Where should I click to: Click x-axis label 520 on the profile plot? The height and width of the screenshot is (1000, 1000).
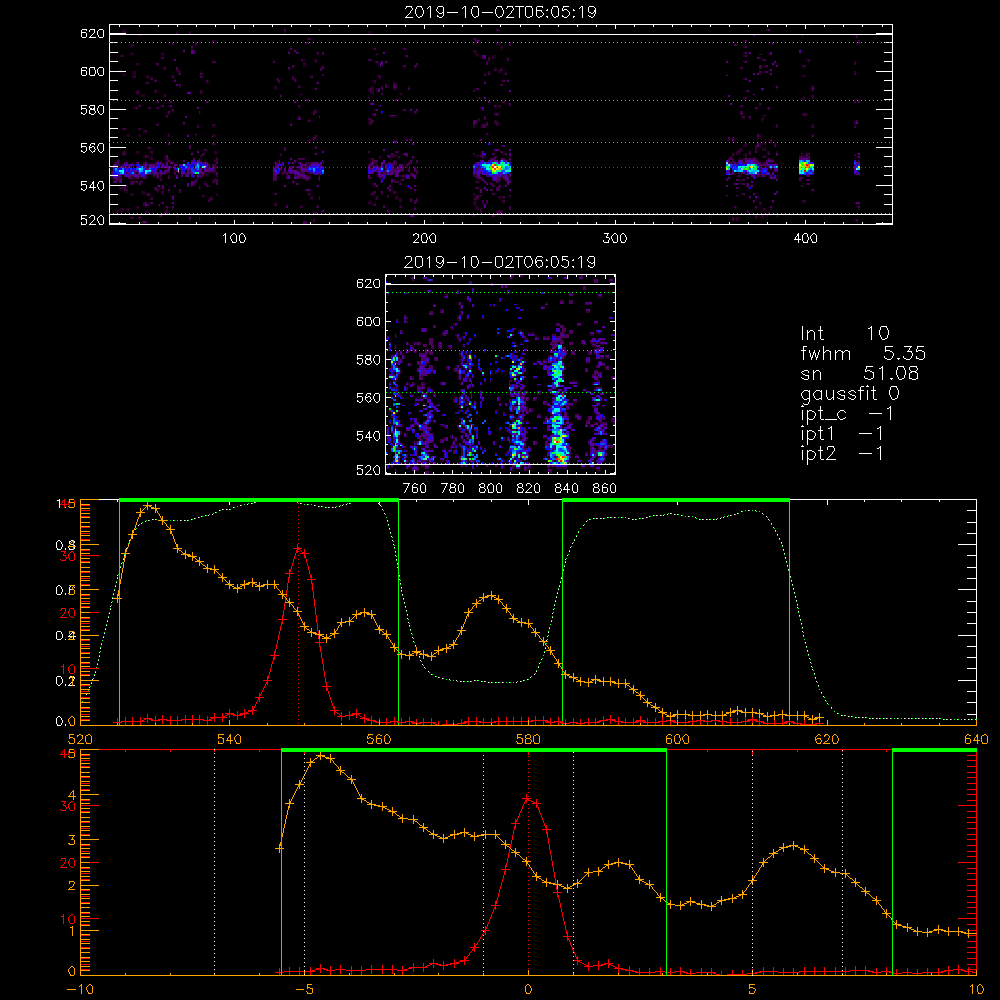80,739
